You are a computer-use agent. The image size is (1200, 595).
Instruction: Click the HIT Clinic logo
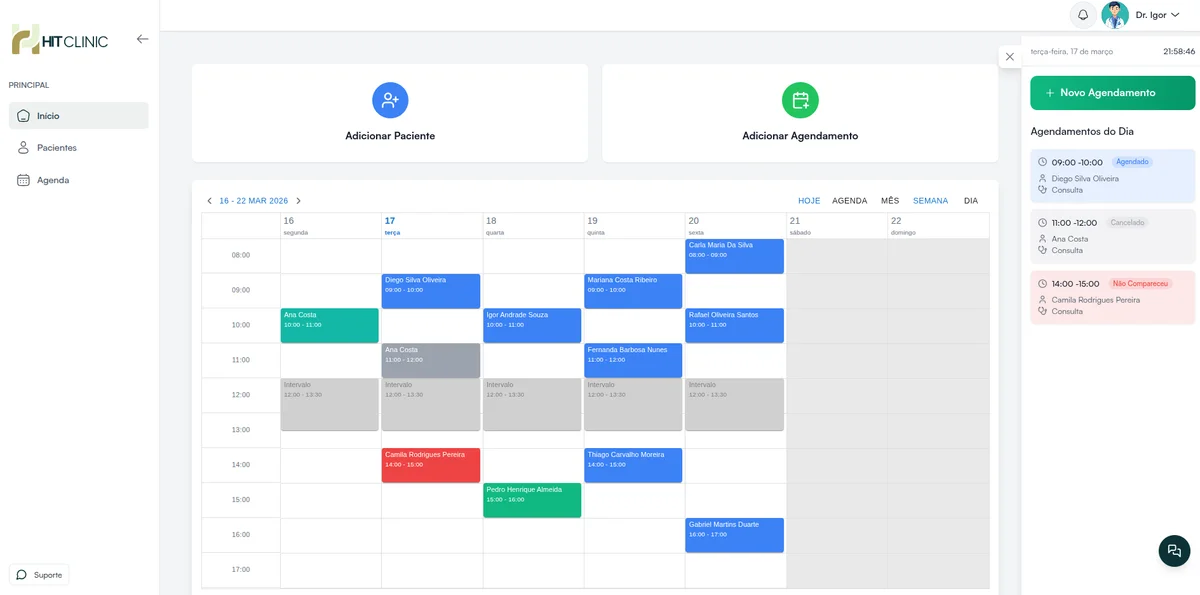pos(60,40)
